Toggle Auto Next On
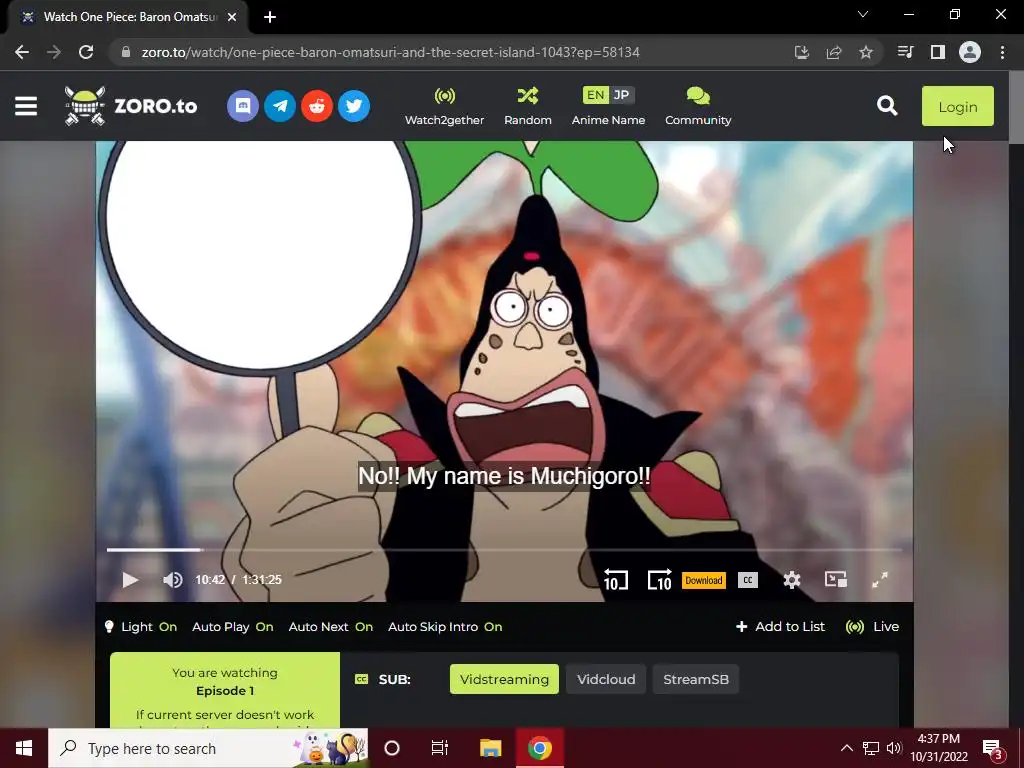Screen dimensions: 1024x768 [330, 627]
